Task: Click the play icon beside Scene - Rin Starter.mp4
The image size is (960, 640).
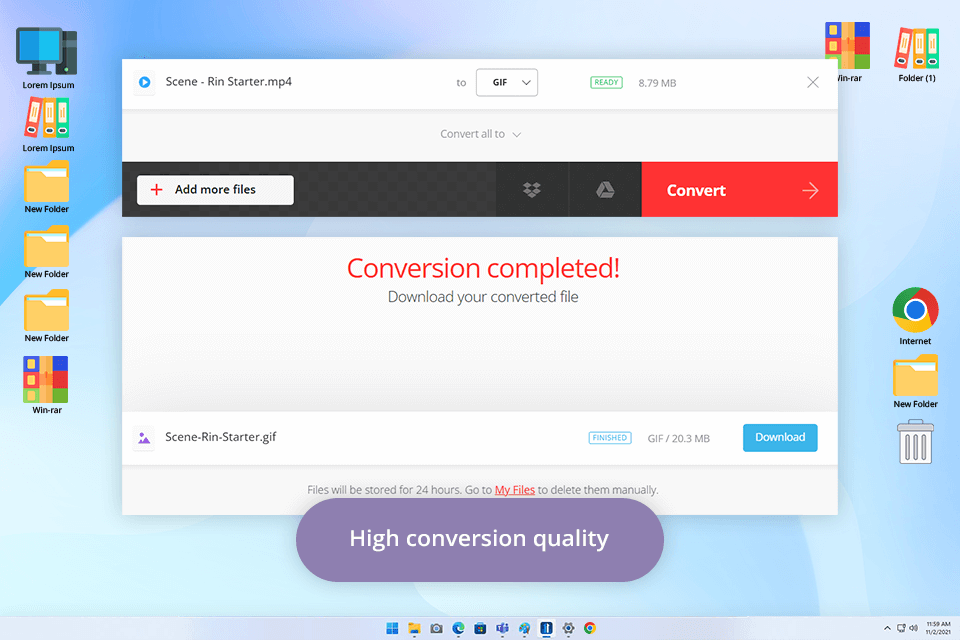Action: tap(144, 82)
